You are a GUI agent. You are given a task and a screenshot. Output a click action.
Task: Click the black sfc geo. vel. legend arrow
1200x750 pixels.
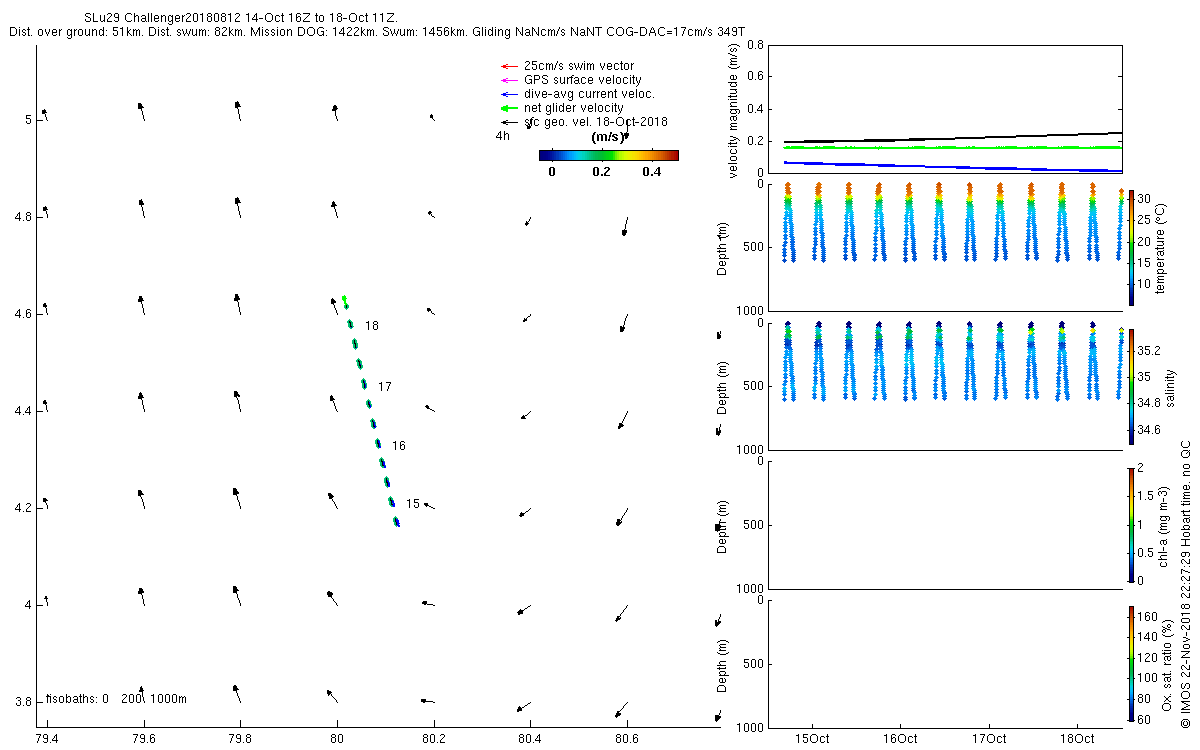tap(507, 122)
